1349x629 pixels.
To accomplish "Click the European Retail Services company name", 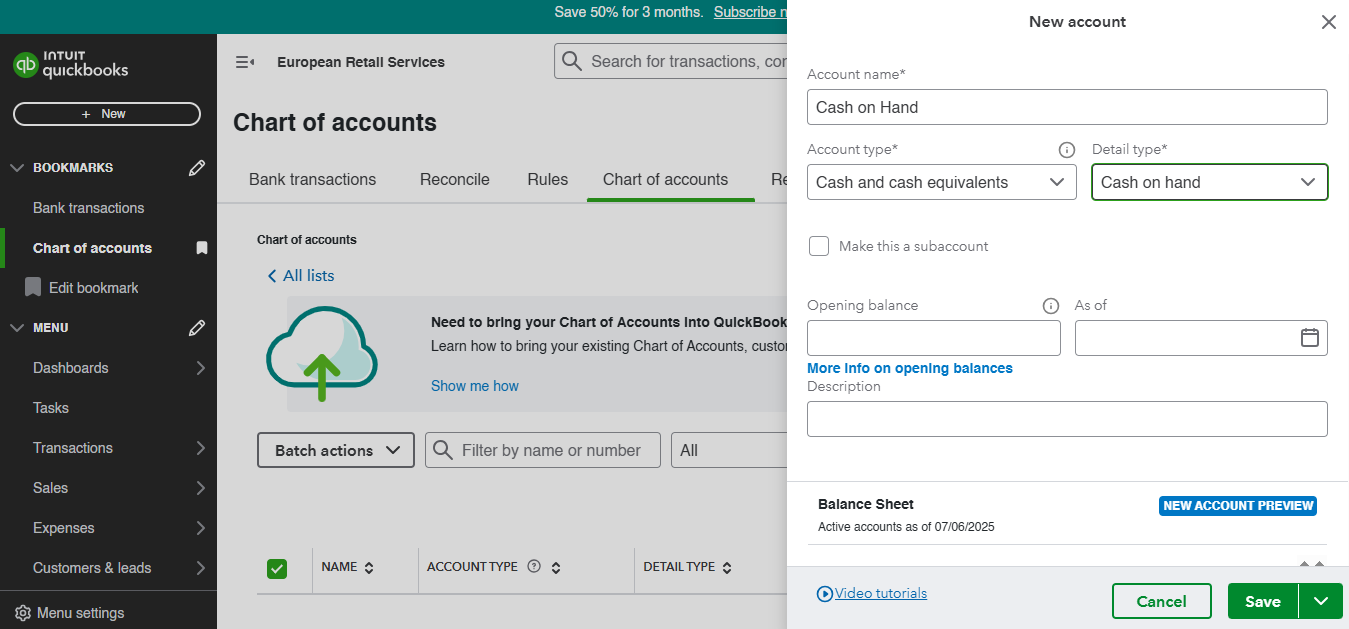I will coord(361,62).
